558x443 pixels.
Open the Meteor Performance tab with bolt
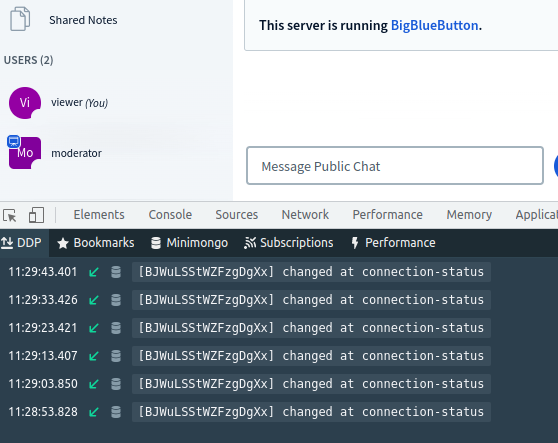tap(393, 243)
